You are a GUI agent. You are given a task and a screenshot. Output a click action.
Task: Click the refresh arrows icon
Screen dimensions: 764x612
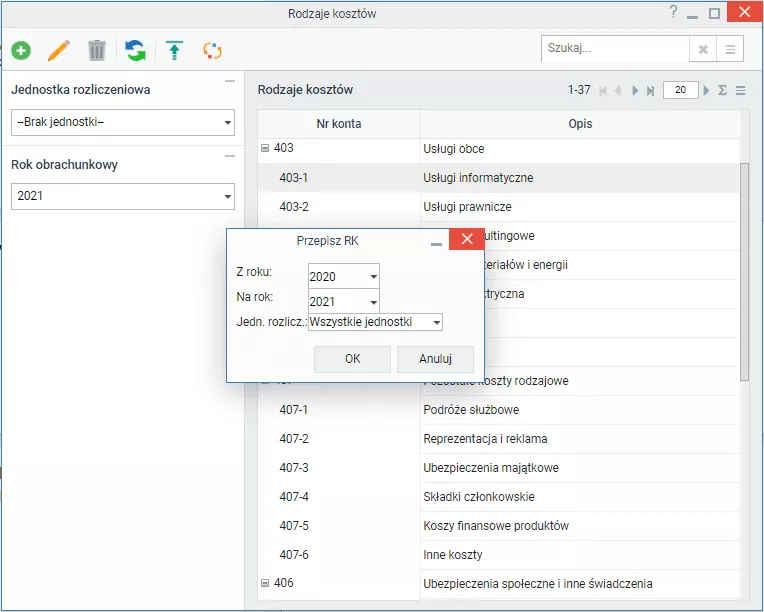coord(135,50)
